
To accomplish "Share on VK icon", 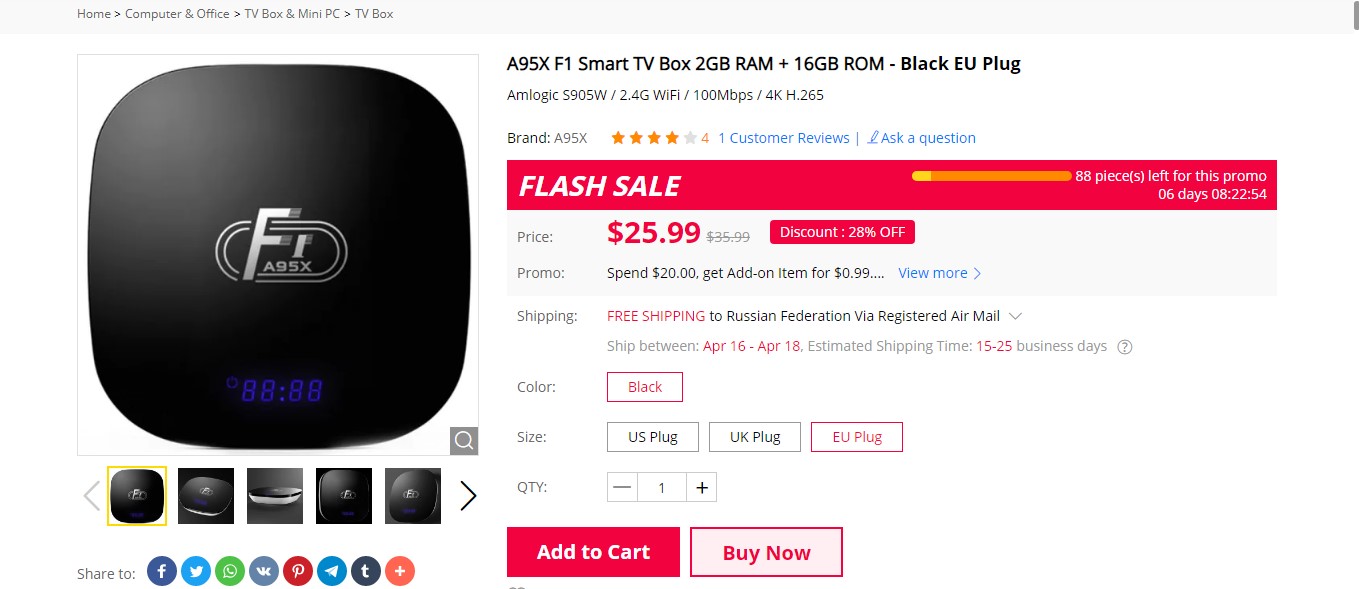I will point(264,571).
